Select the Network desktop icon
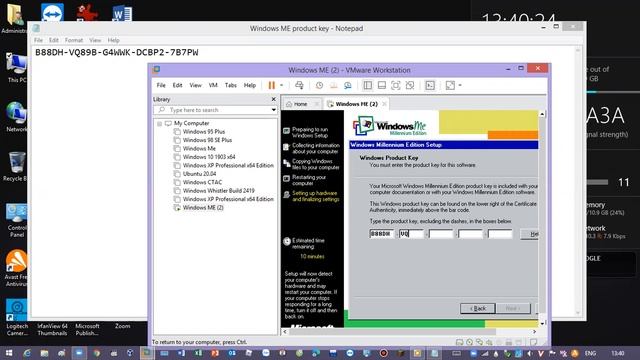The height and width of the screenshot is (360, 640). (16, 117)
